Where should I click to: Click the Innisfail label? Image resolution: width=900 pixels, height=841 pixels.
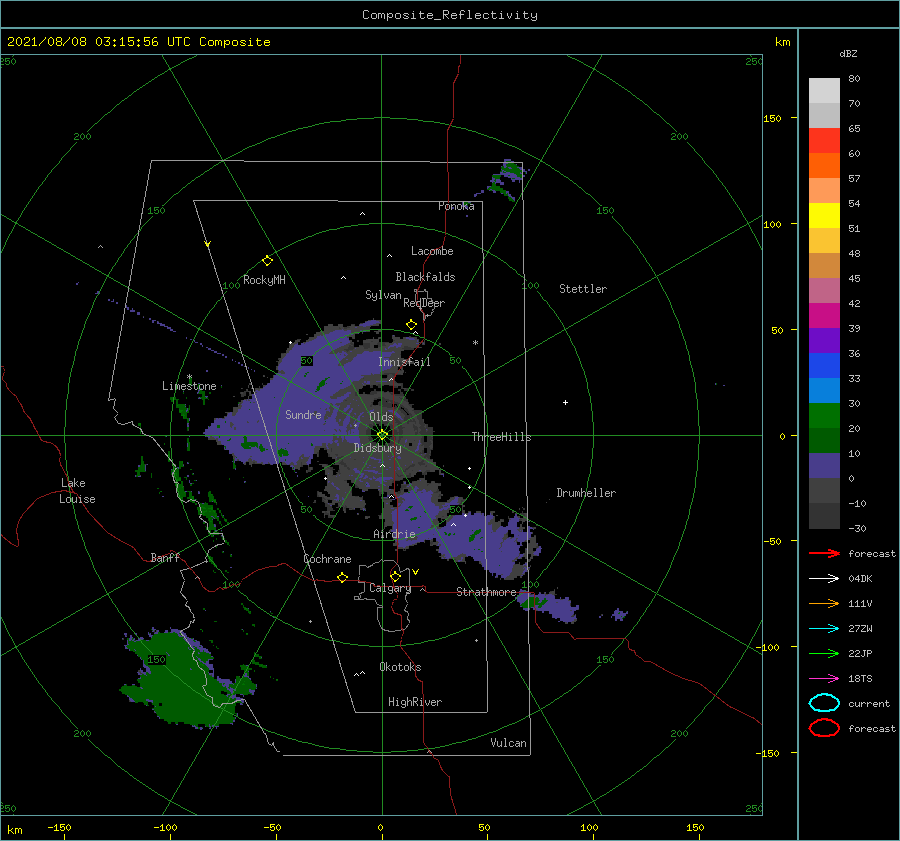(404, 362)
